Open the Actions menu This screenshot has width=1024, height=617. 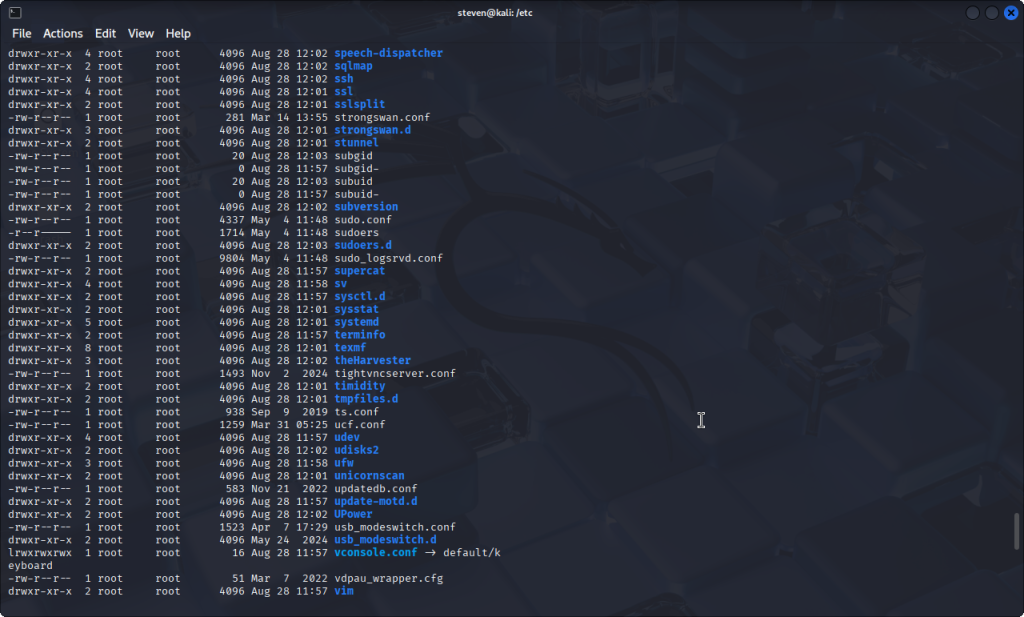point(63,33)
